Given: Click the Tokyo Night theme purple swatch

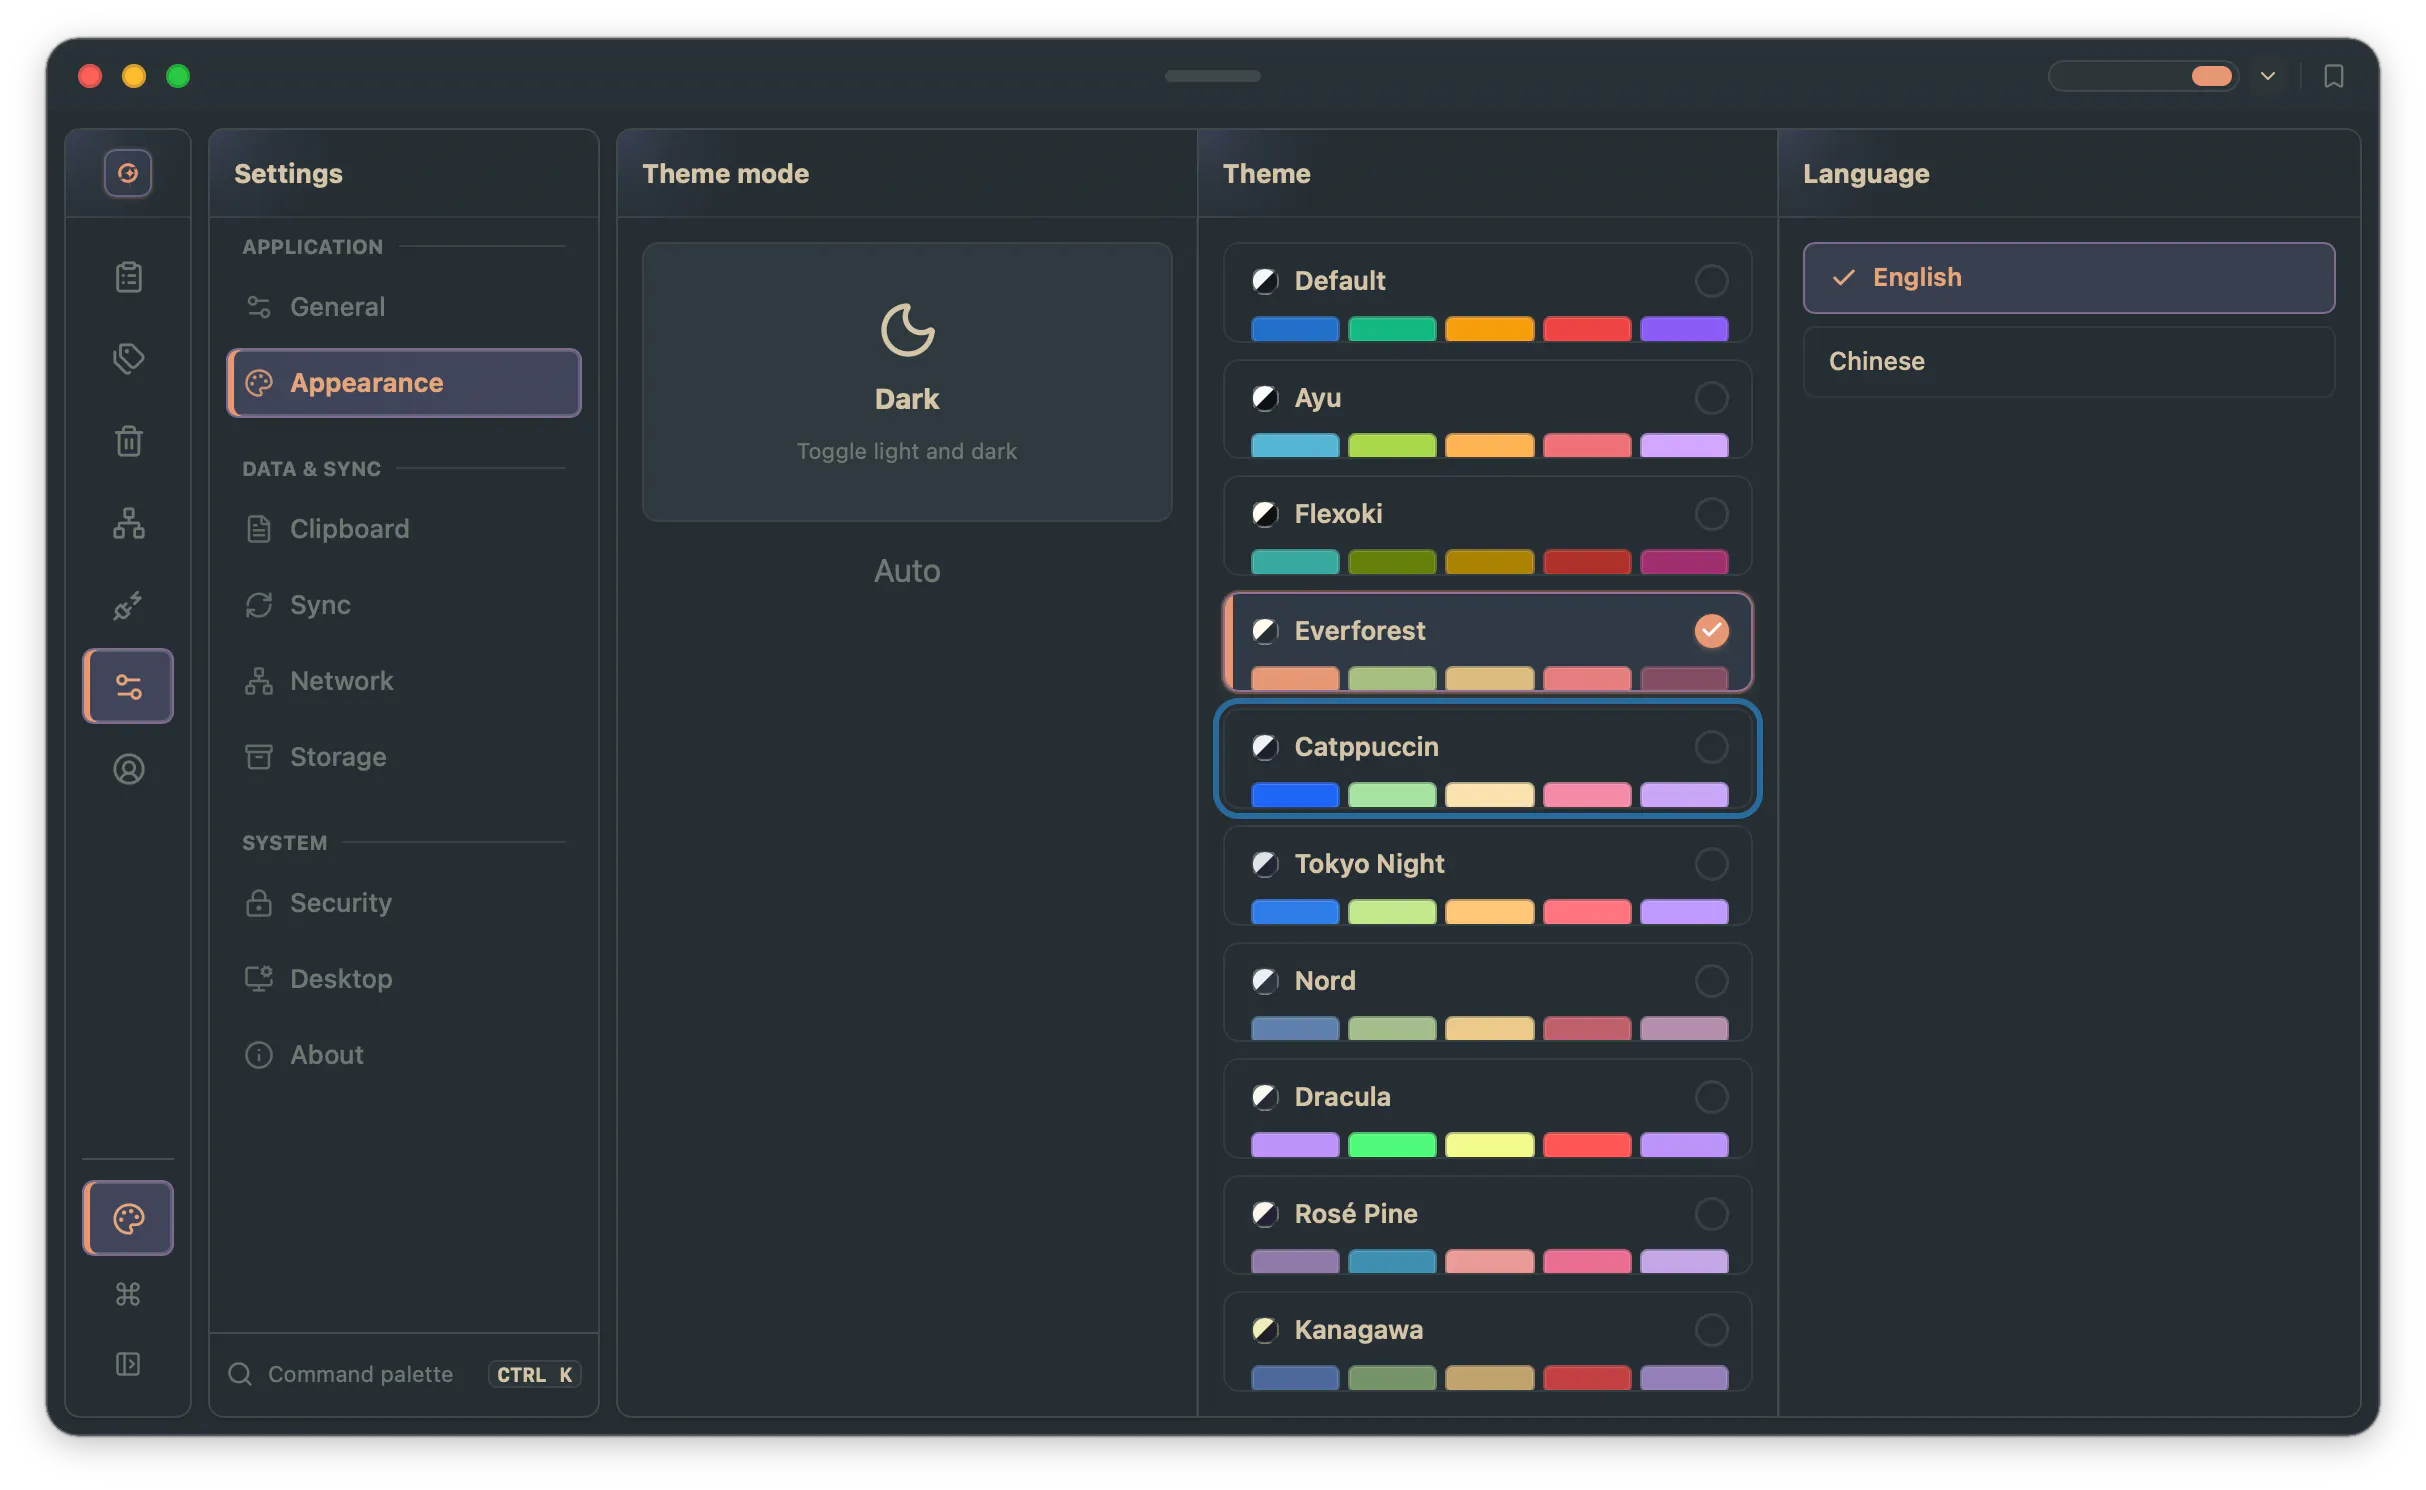Looking at the screenshot, I should pyautogui.click(x=1684, y=912).
